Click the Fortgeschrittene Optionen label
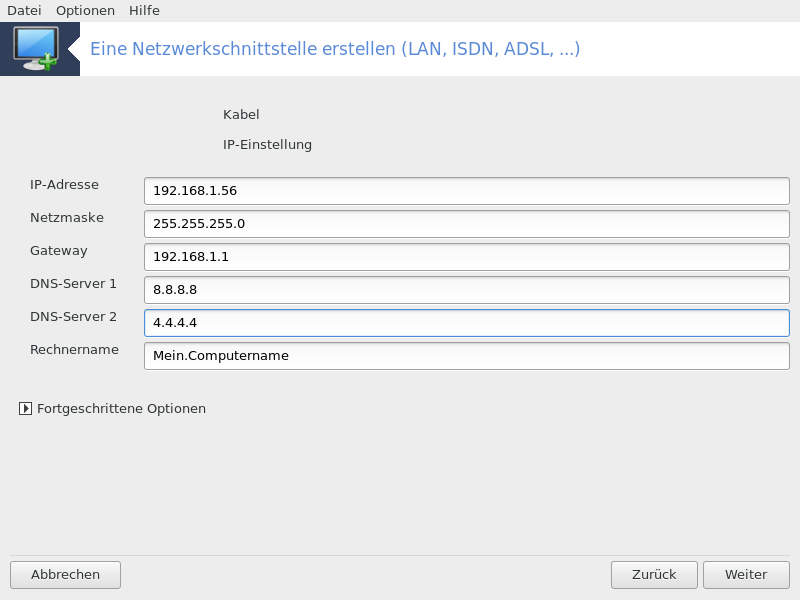The height and width of the screenshot is (600, 800). [121, 409]
